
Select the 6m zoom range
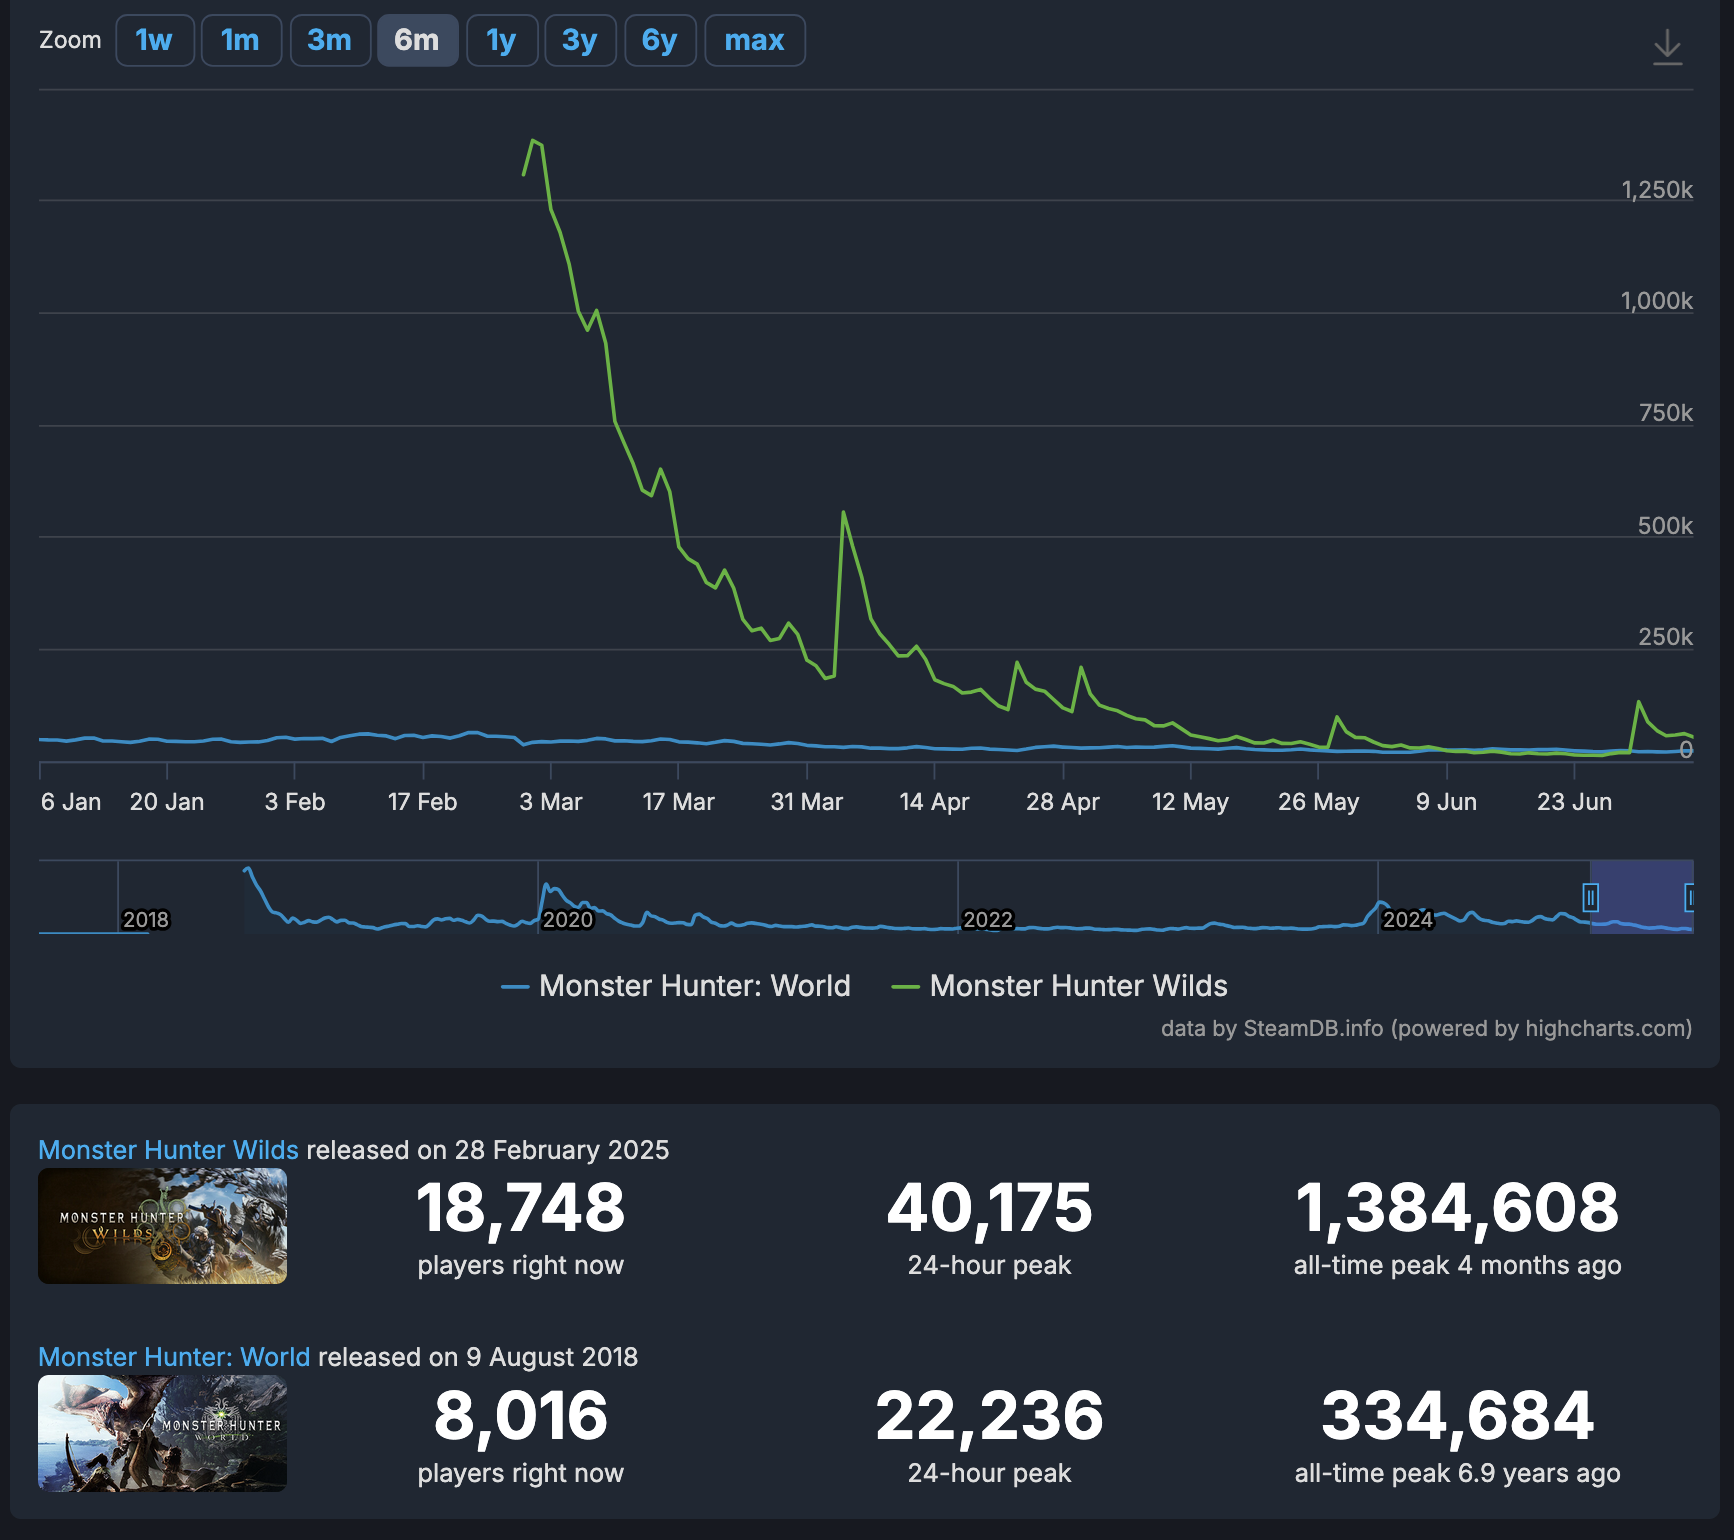(x=417, y=41)
